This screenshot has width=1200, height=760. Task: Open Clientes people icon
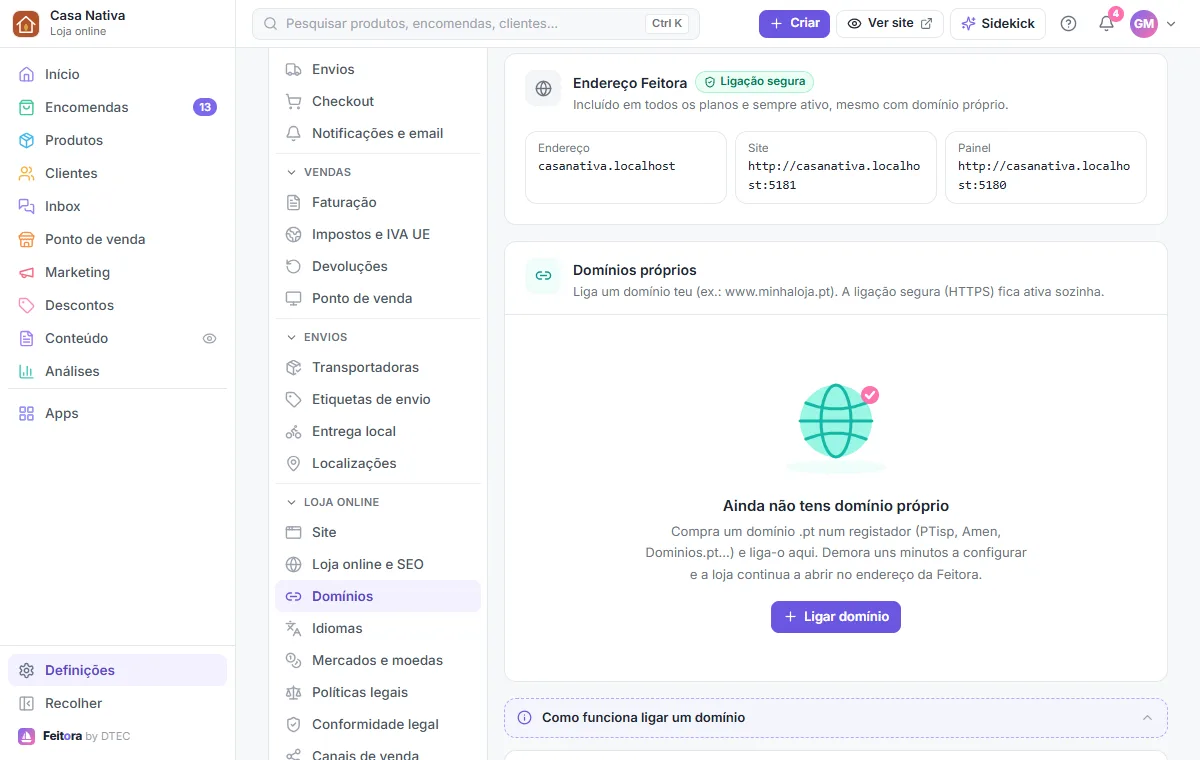pos(26,173)
